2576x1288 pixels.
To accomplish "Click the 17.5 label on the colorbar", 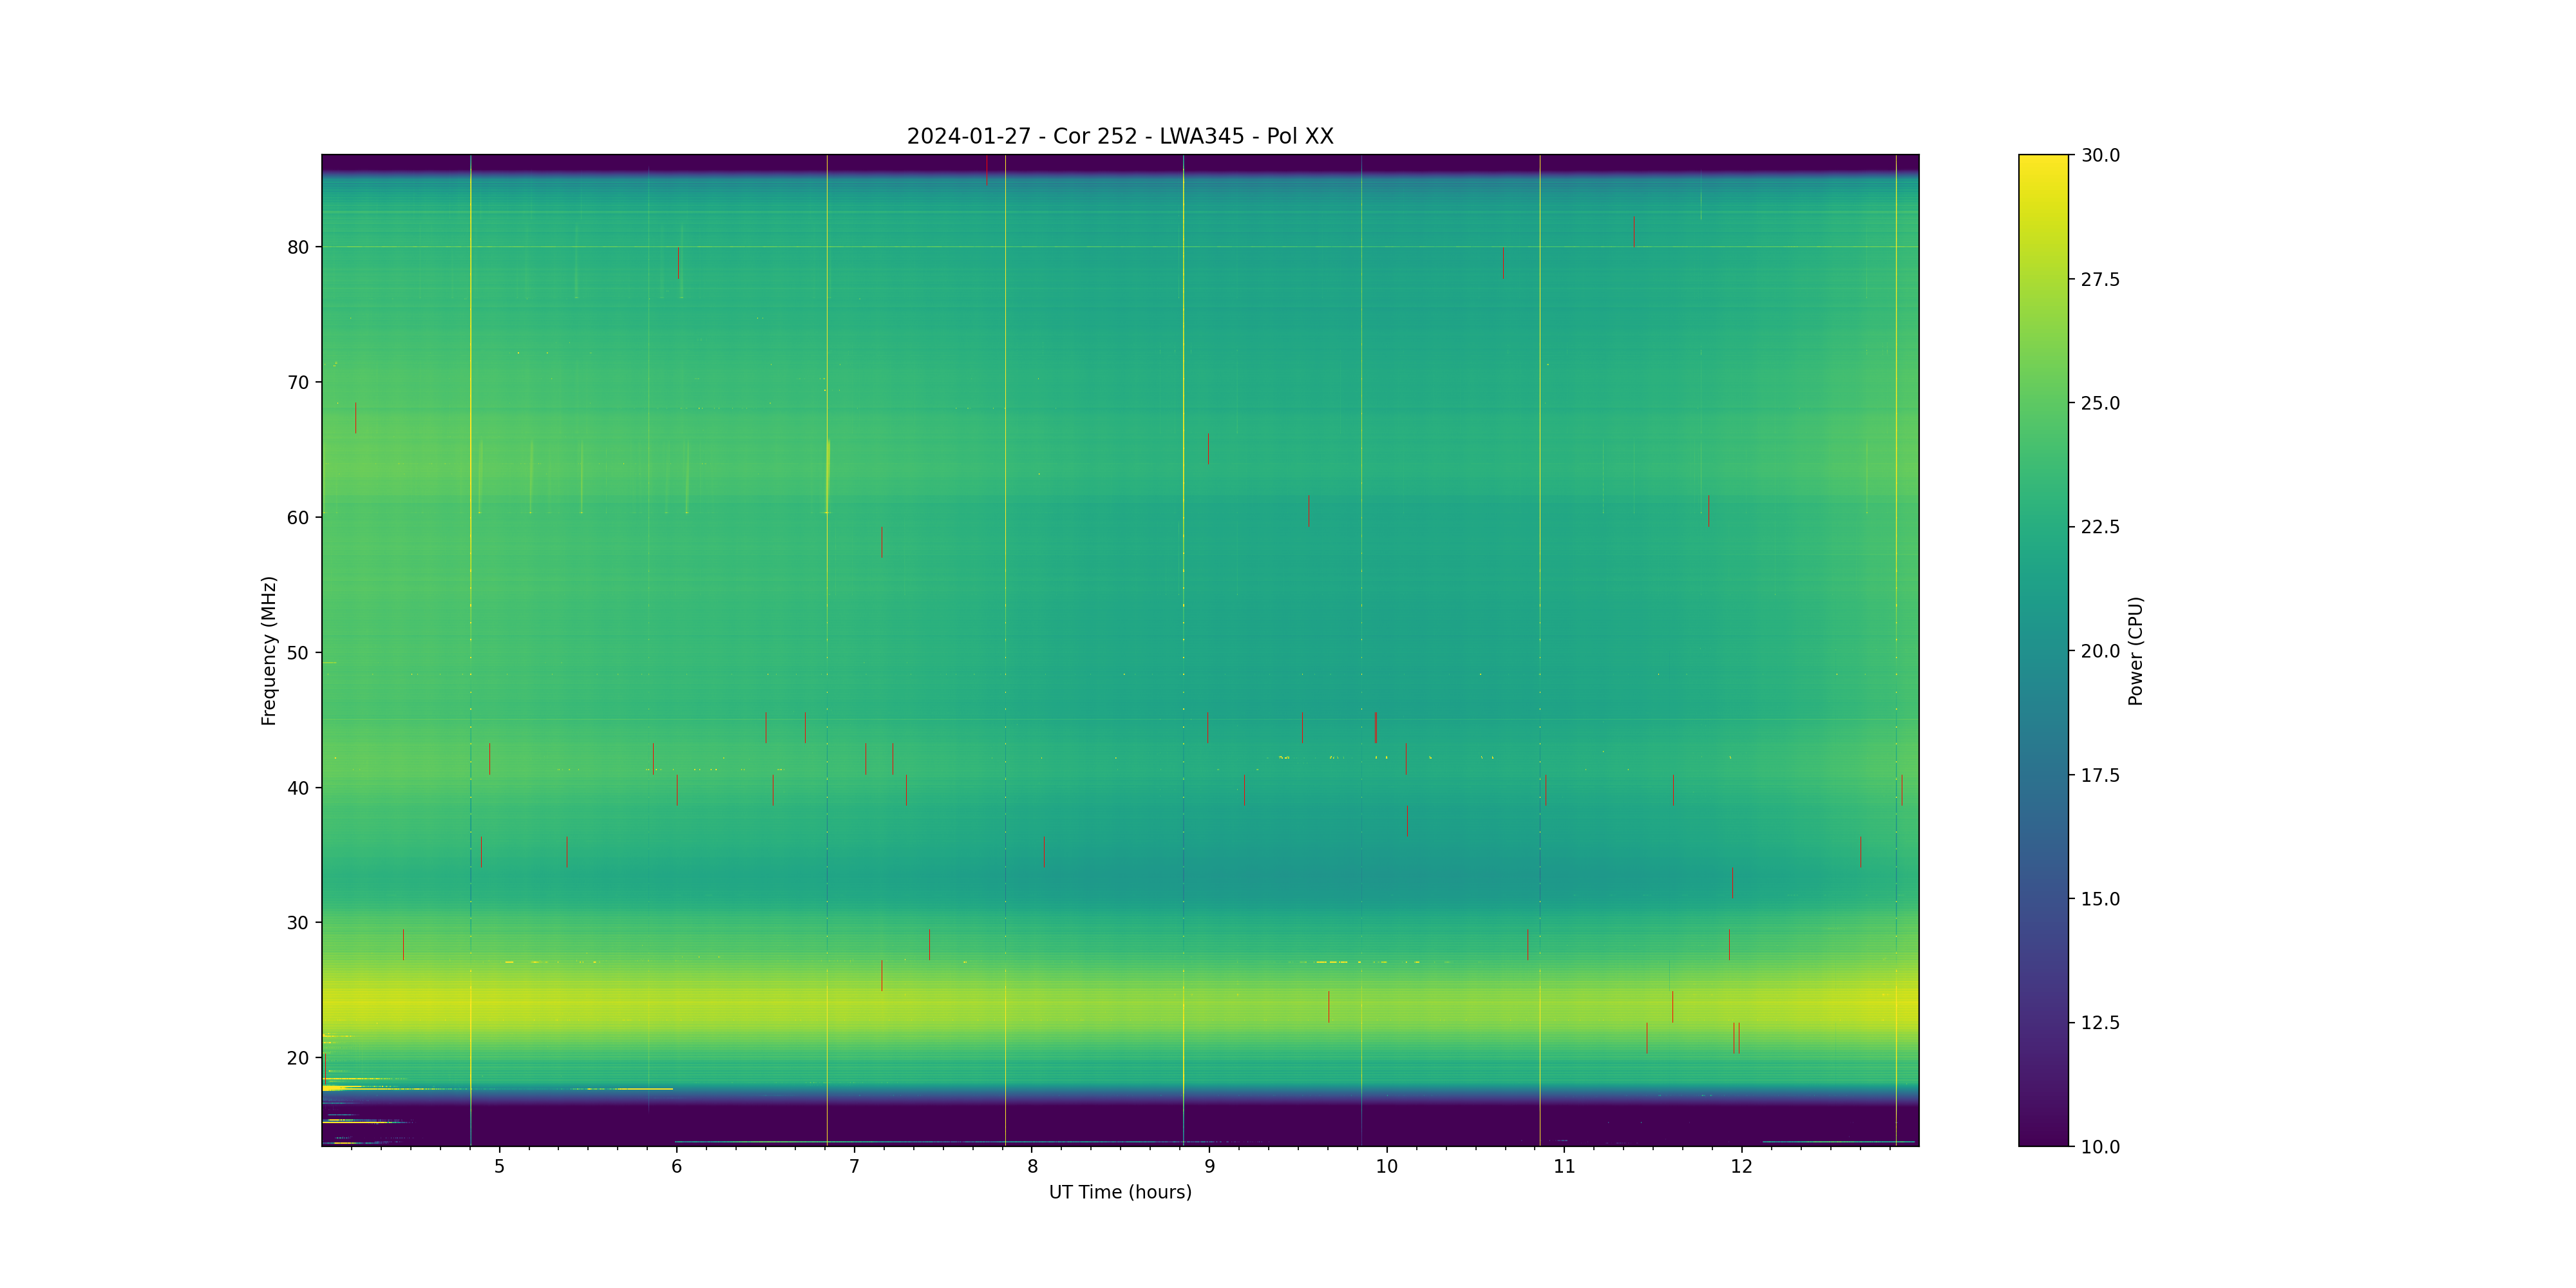I will pyautogui.click(x=2100, y=775).
